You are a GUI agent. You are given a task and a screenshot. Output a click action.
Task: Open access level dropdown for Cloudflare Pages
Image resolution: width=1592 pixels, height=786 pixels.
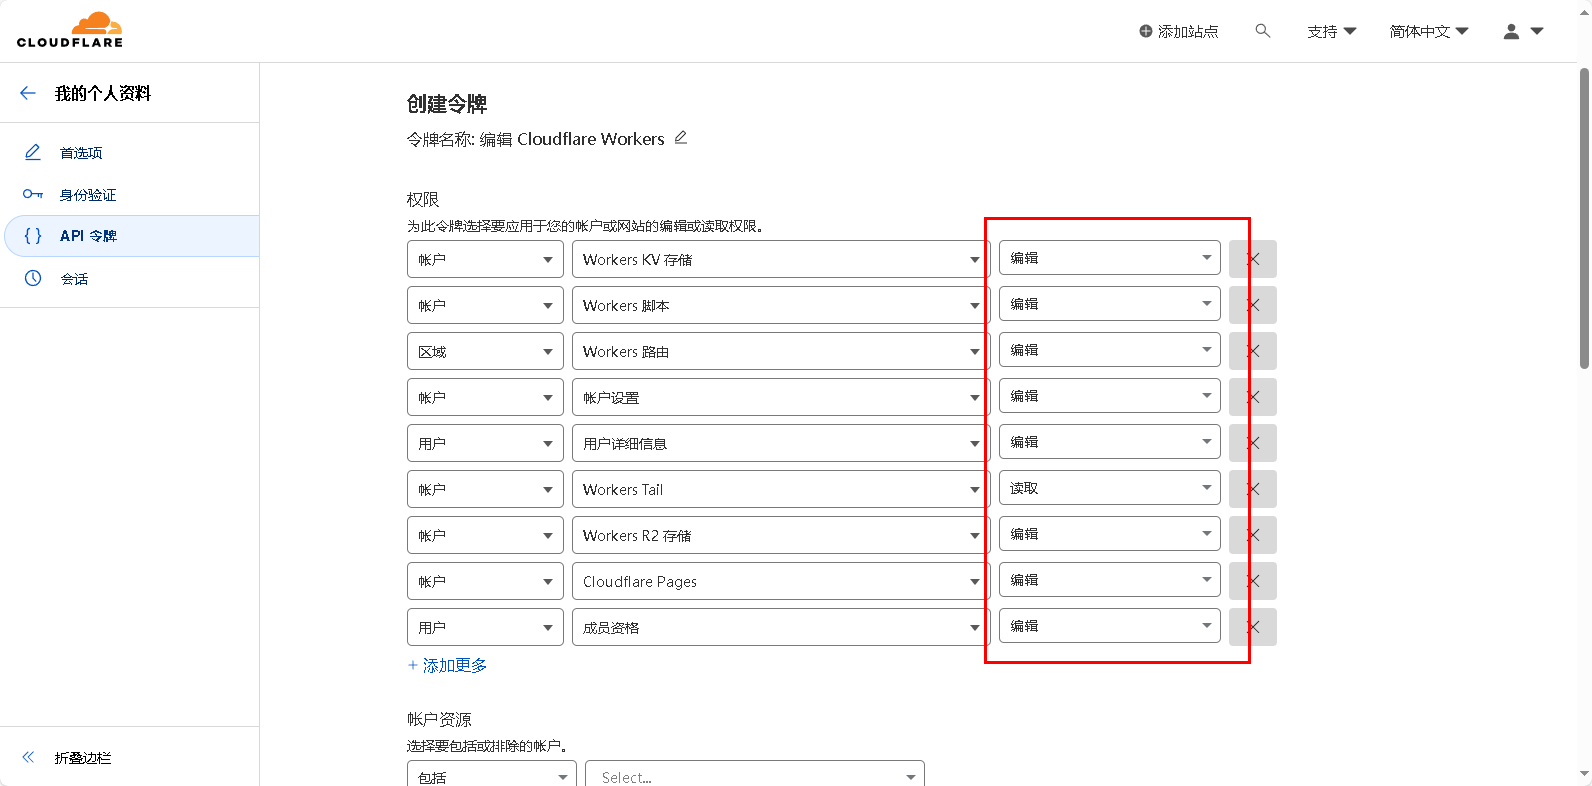[1110, 580]
